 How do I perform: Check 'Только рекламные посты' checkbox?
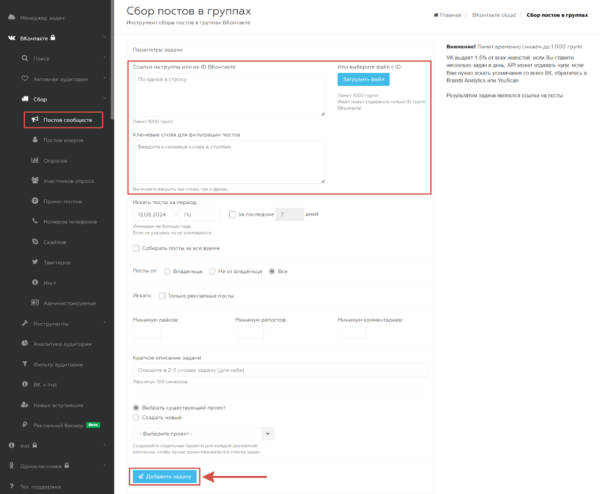point(162,296)
